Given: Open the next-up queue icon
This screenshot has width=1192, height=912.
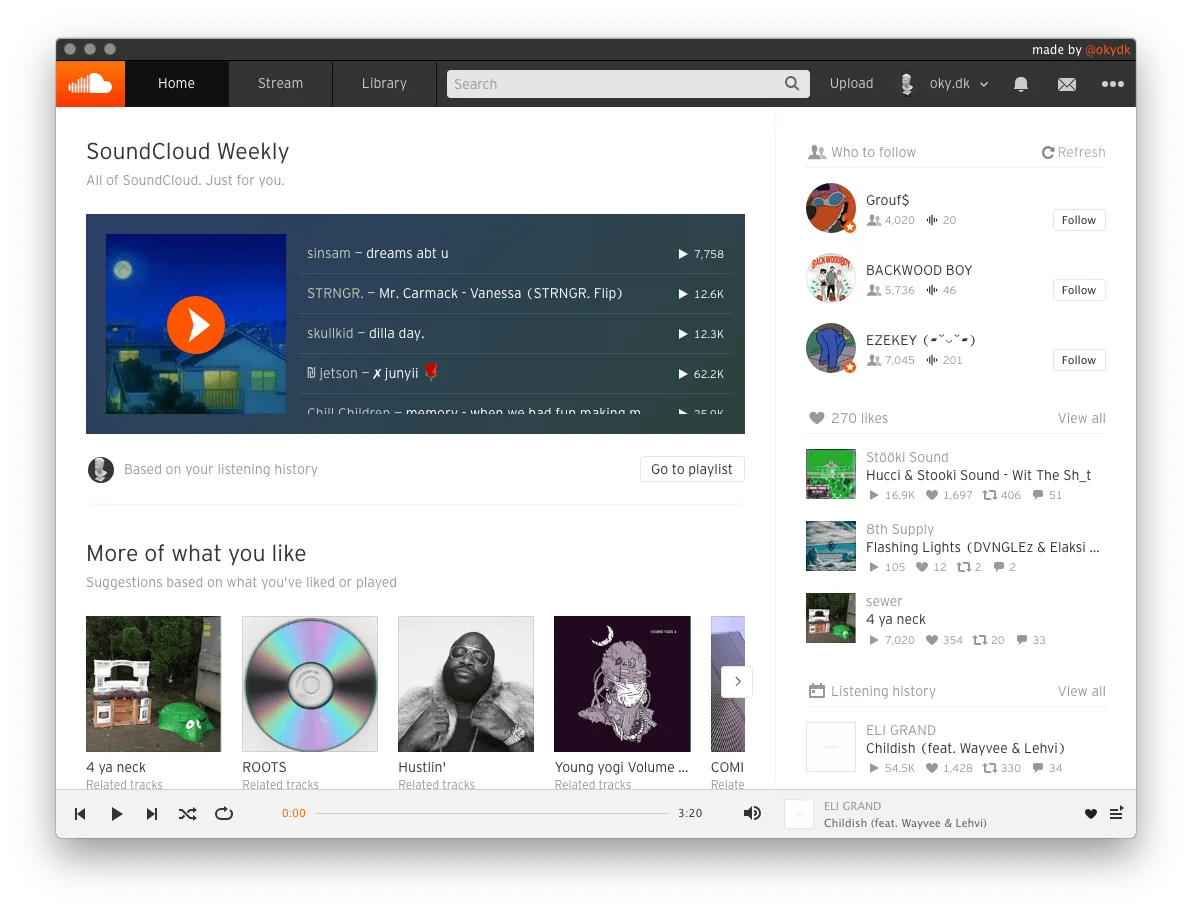Looking at the screenshot, I should click(1116, 813).
